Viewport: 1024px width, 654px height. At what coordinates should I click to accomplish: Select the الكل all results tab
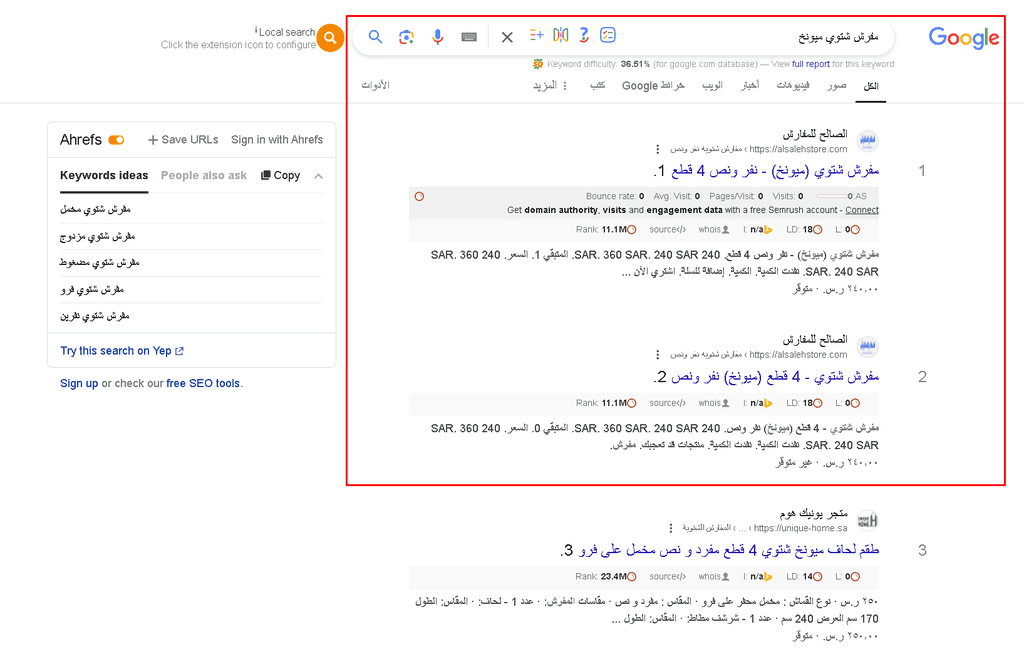point(871,86)
